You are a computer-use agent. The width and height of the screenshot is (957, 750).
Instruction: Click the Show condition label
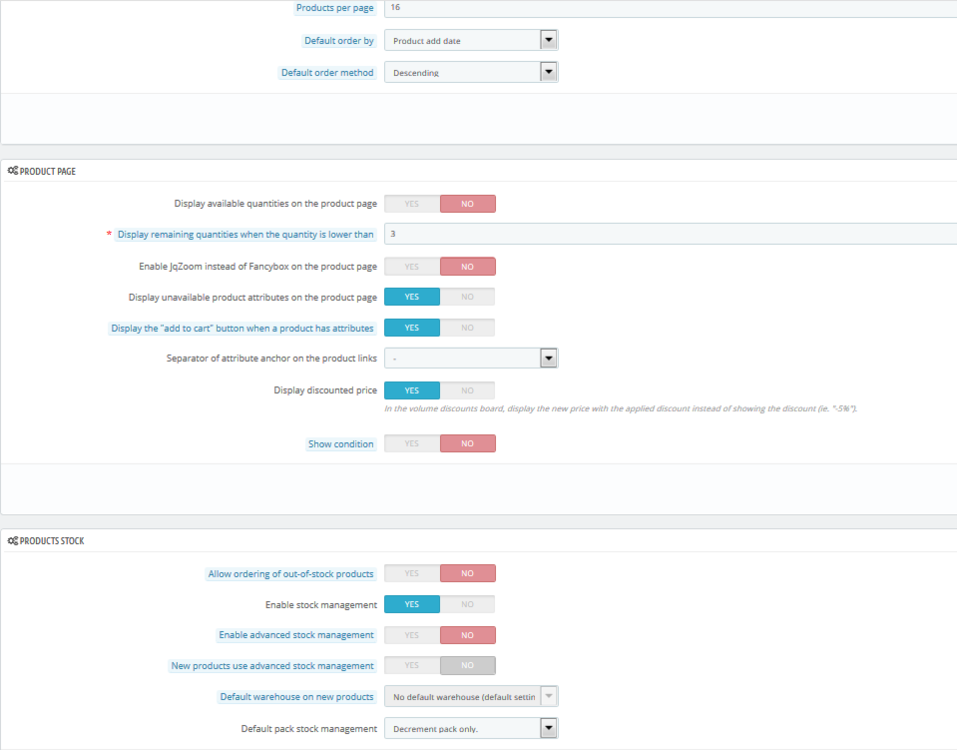[341, 444]
